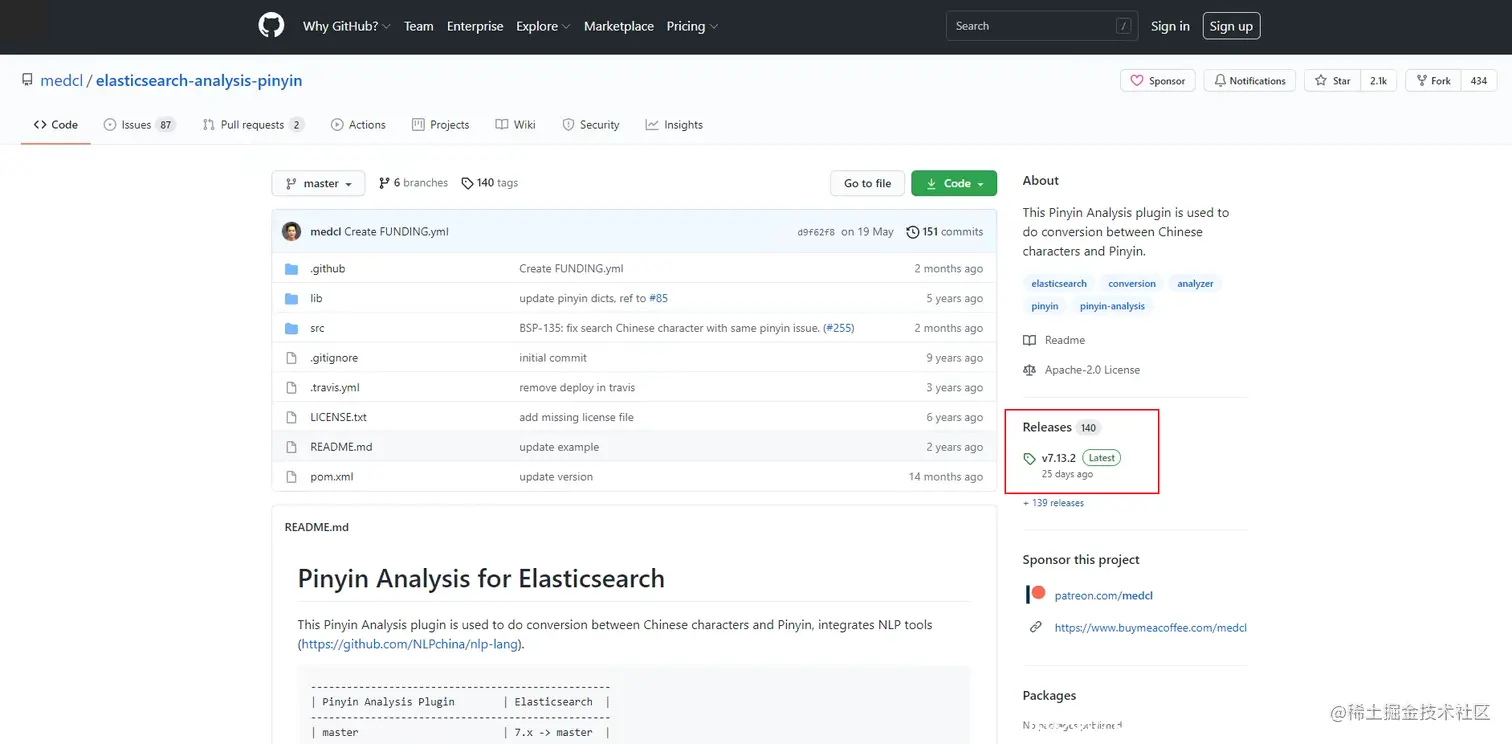Image resolution: width=1512 pixels, height=744 pixels.
Task: Open the medcl owner profile link
Action: pyautogui.click(x=62, y=81)
